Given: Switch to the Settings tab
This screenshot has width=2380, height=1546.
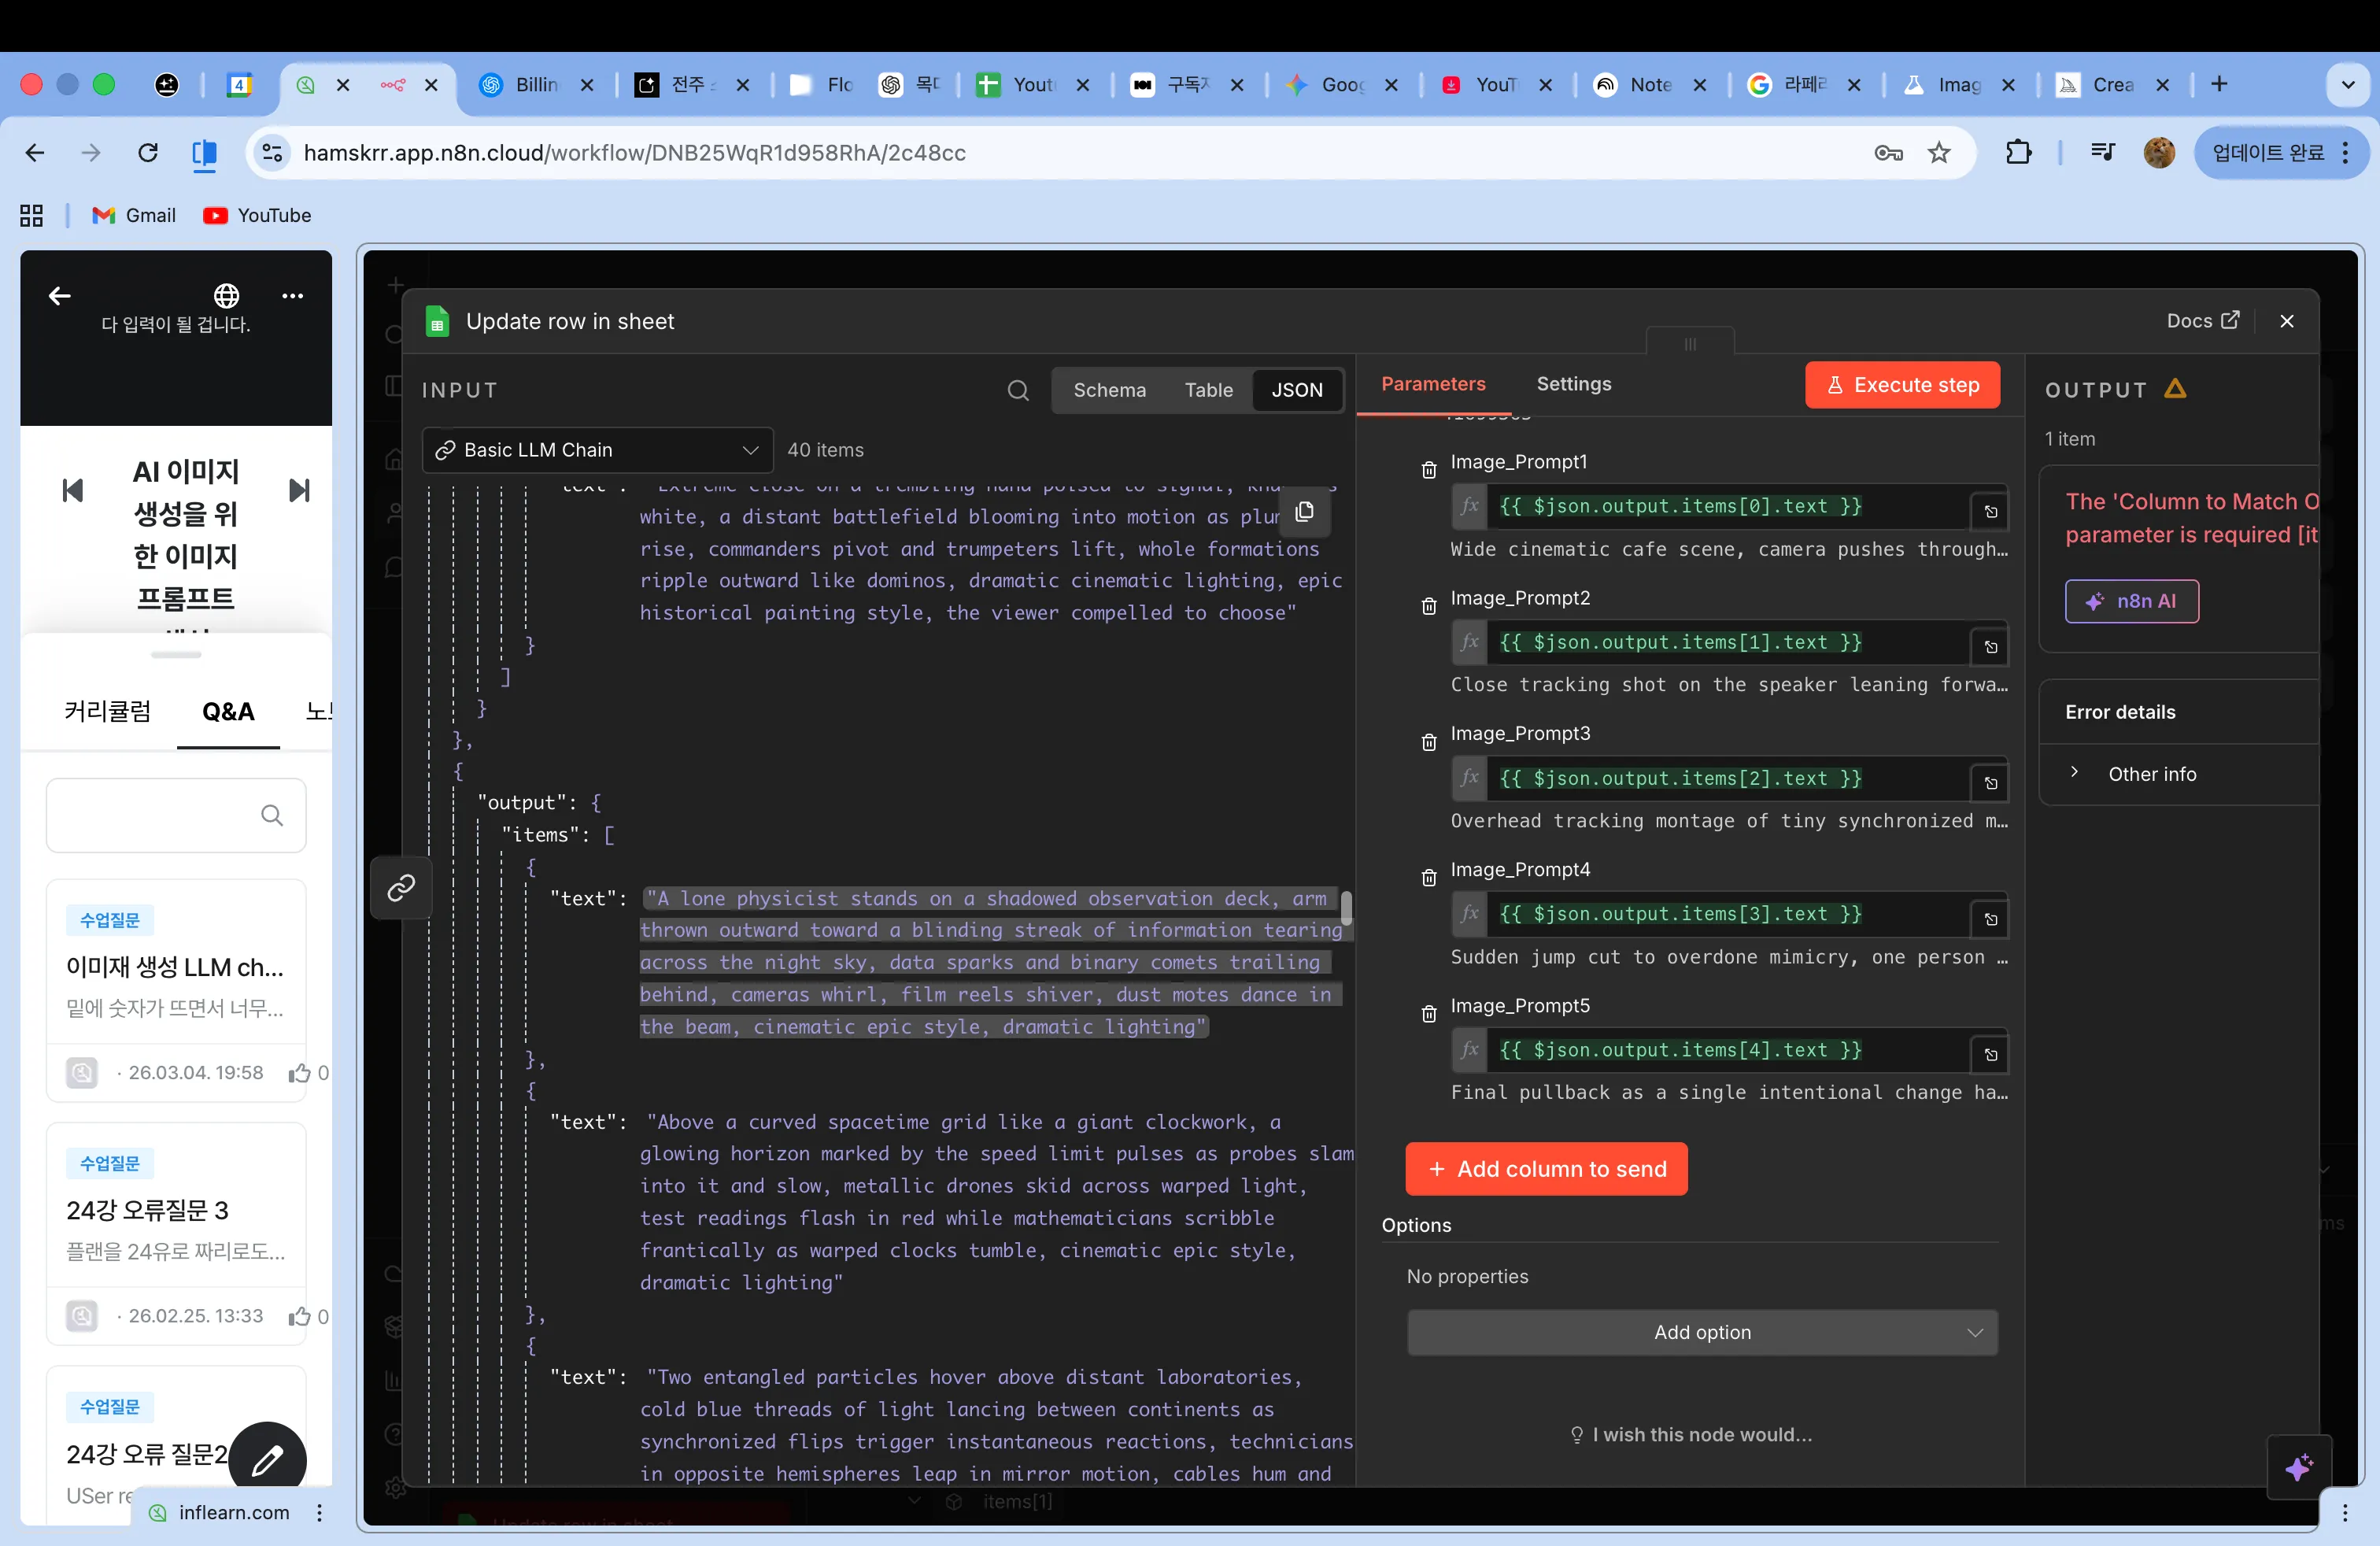Looking at the screenshot, I should point(1573,384).
